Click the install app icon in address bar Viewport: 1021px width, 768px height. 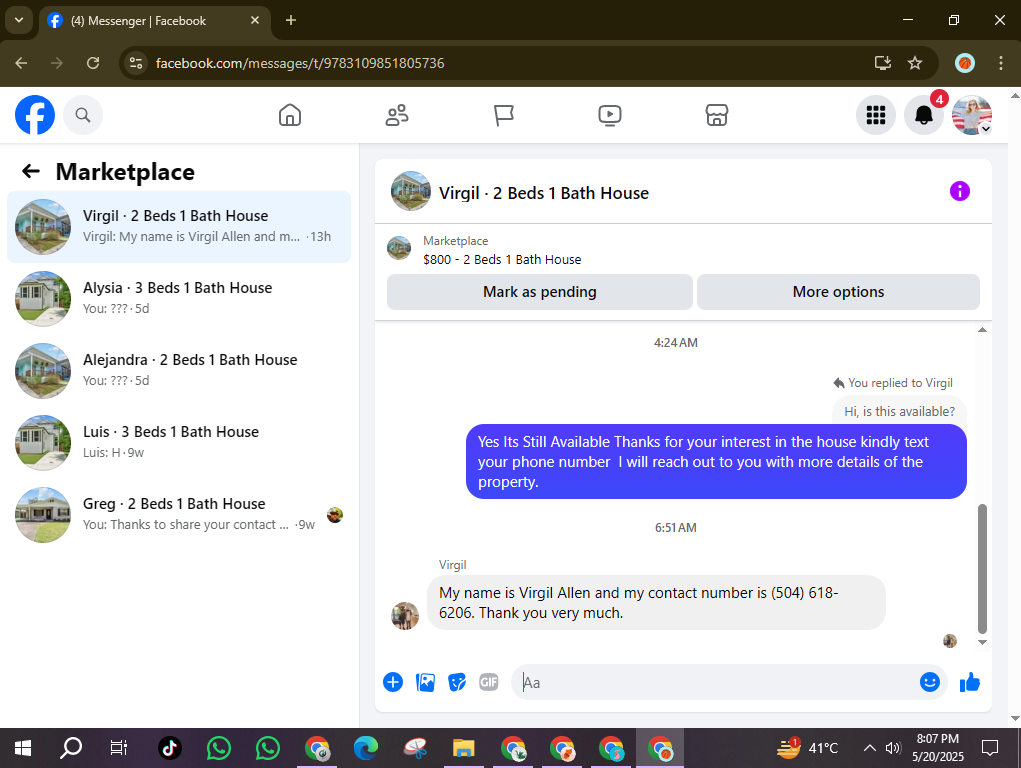883,63
